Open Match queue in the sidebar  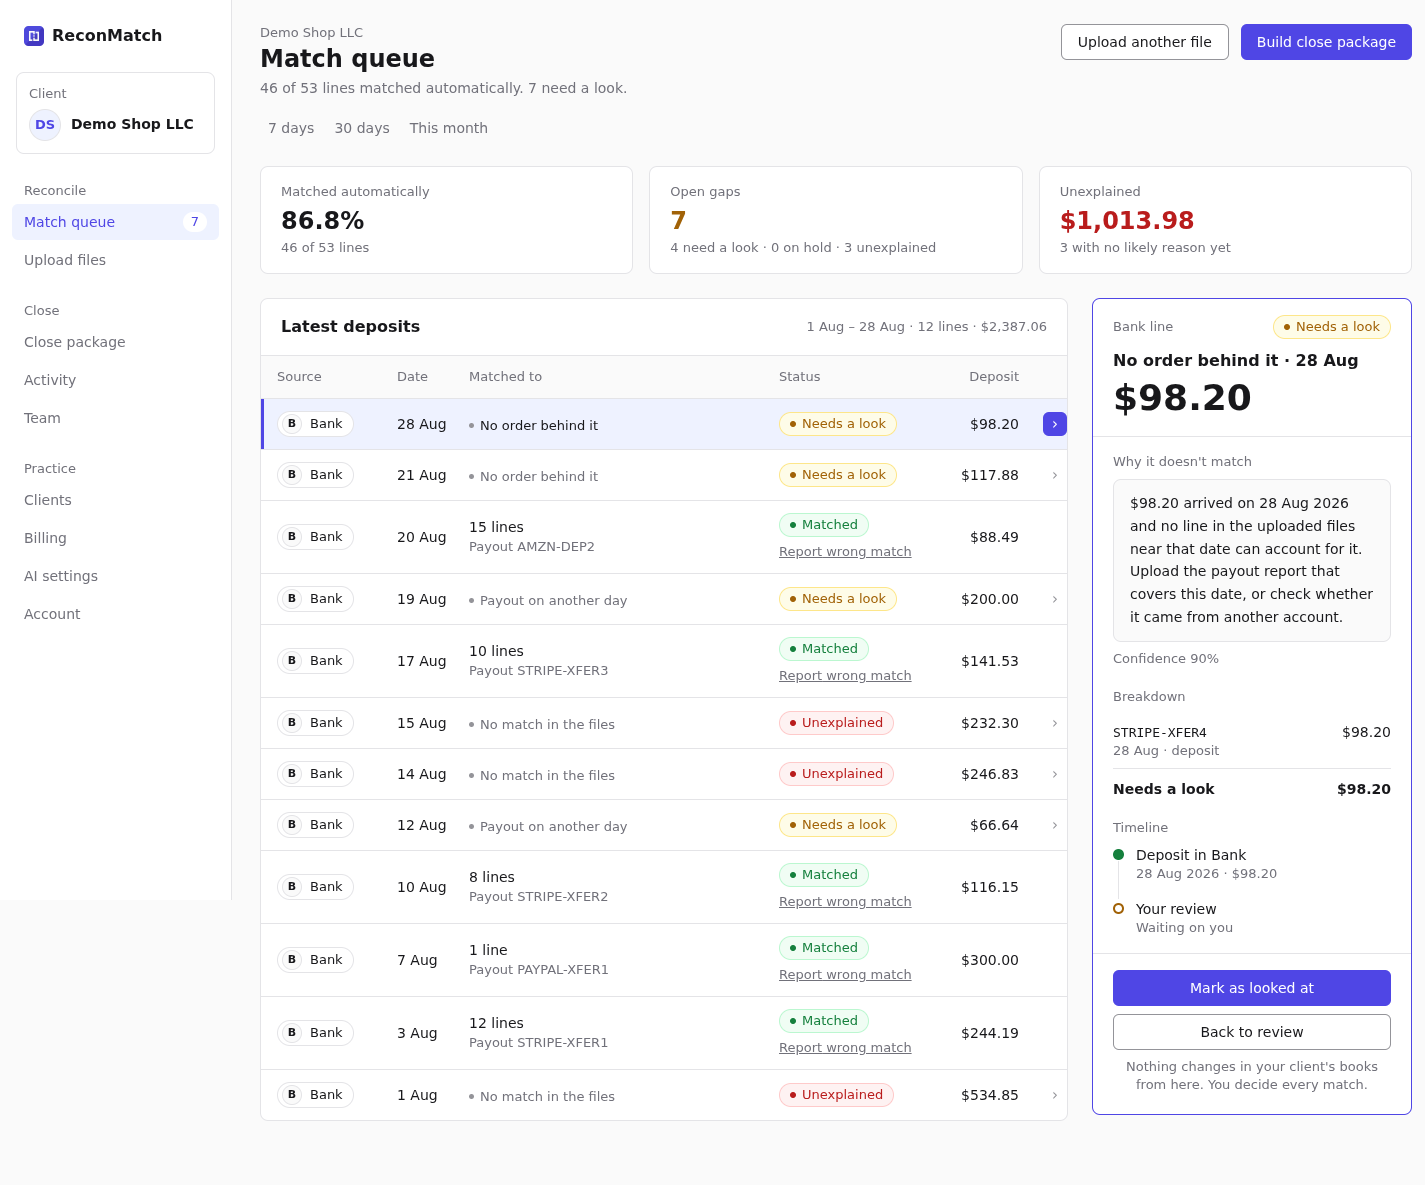[115, 222]
